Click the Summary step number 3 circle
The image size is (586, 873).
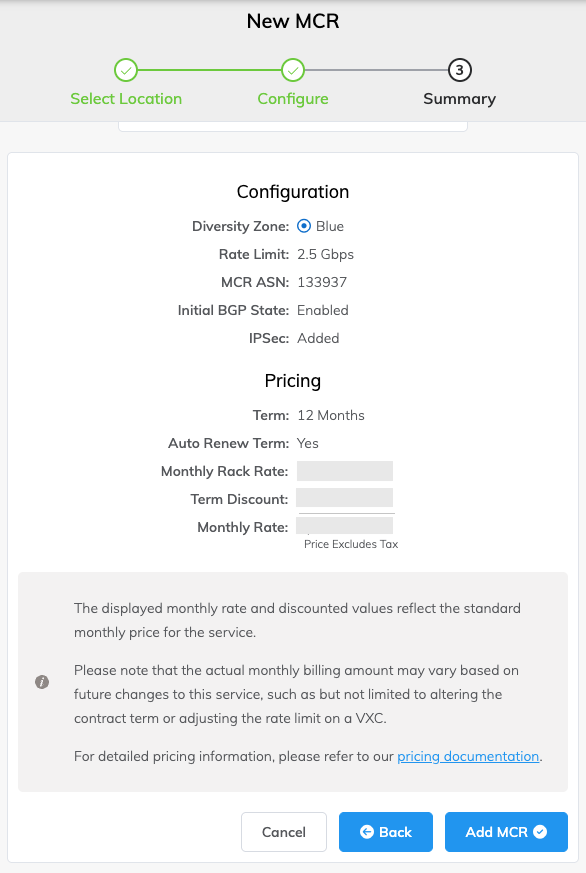pos(460,70)
